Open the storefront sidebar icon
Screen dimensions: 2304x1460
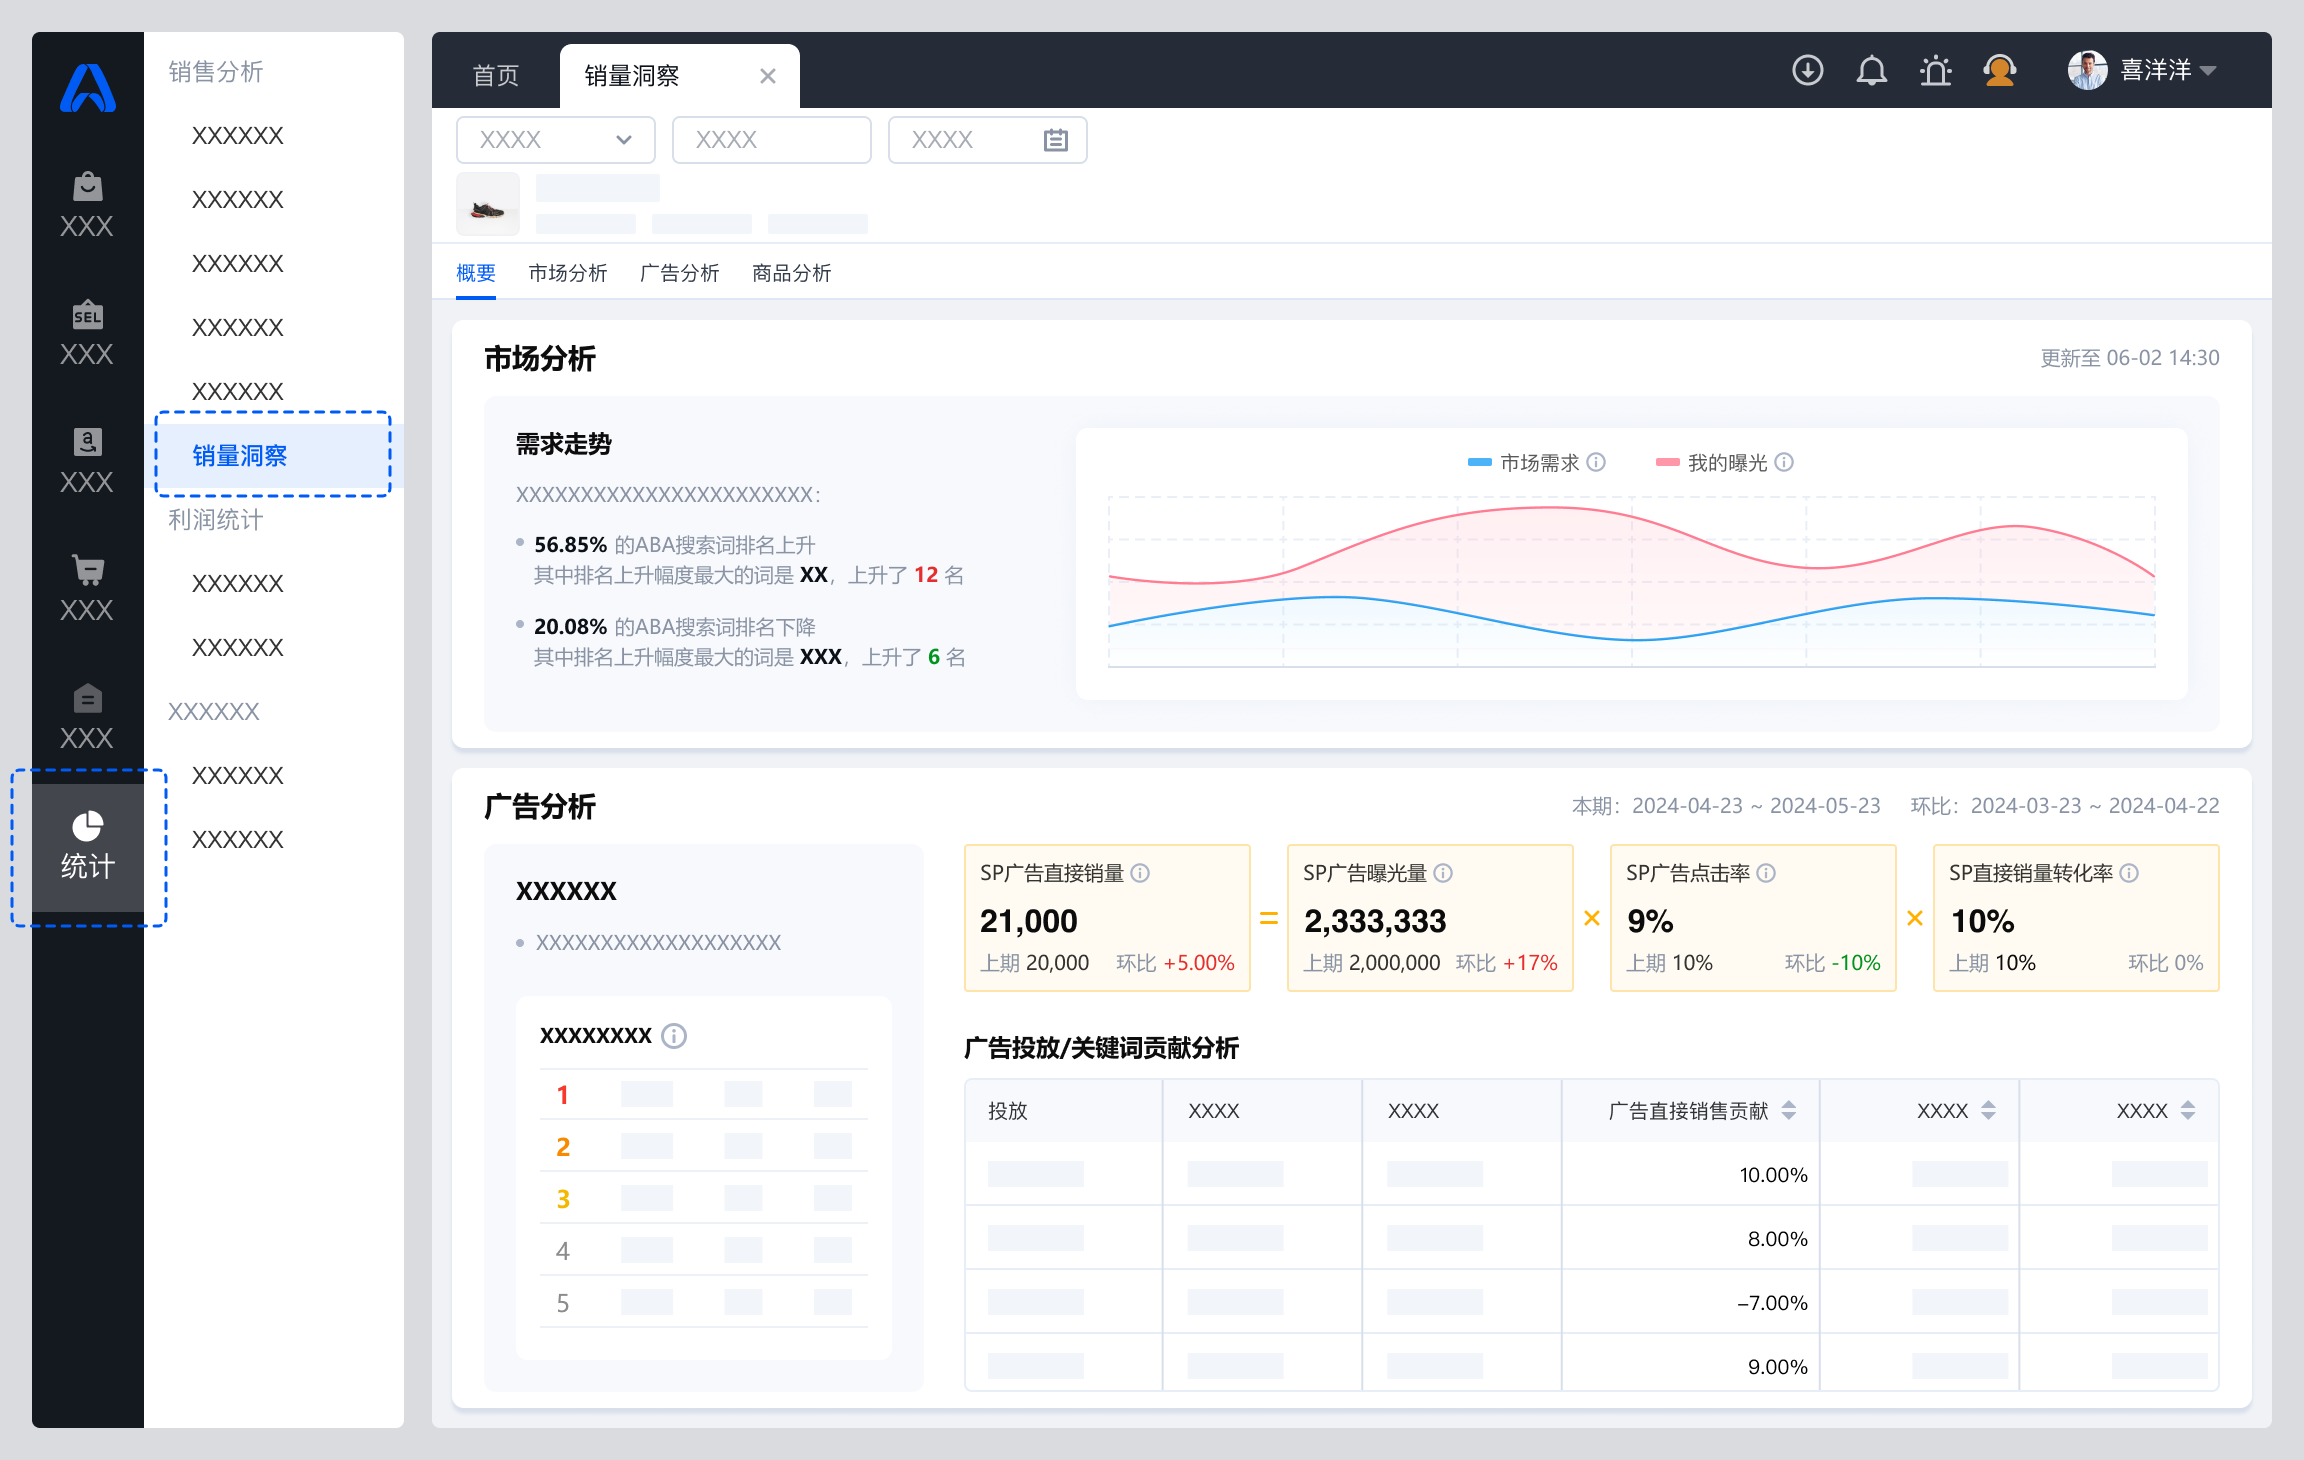coord(88,698)
